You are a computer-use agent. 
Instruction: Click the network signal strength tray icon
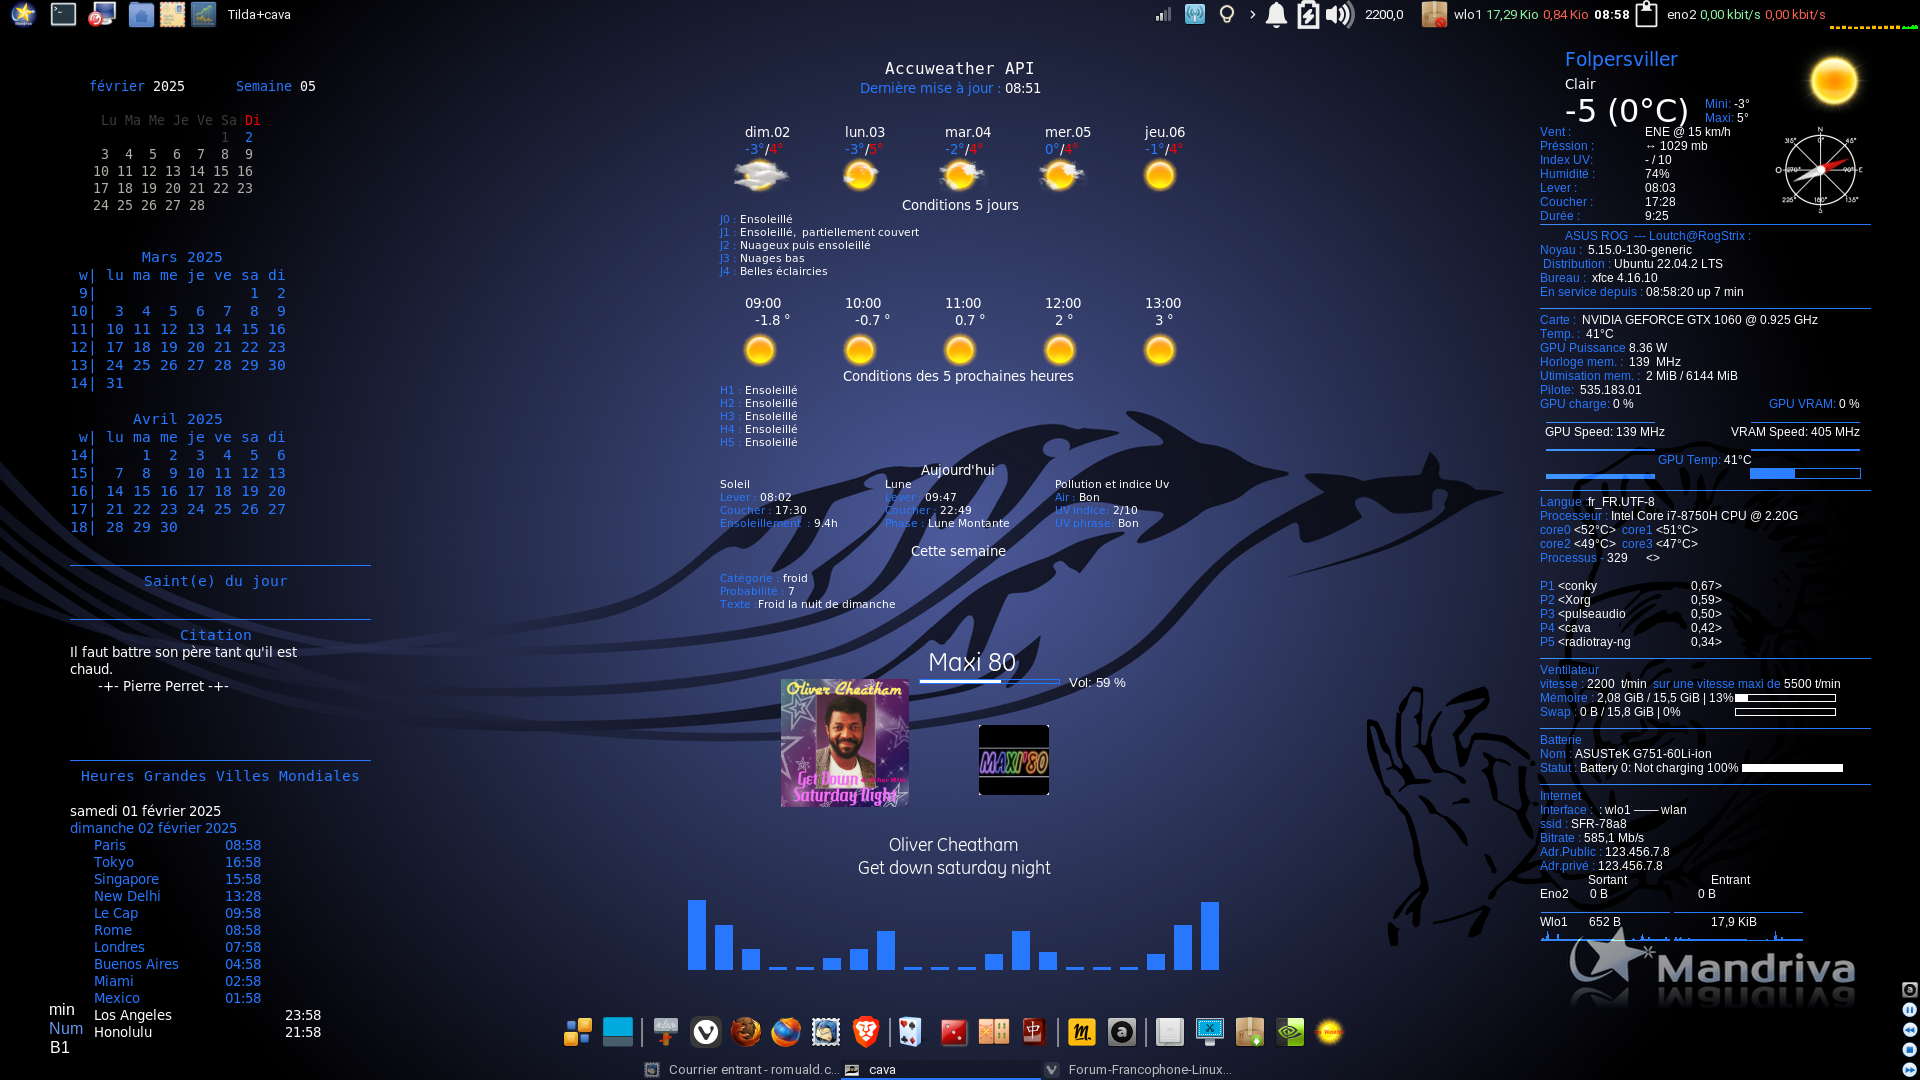1163,14
